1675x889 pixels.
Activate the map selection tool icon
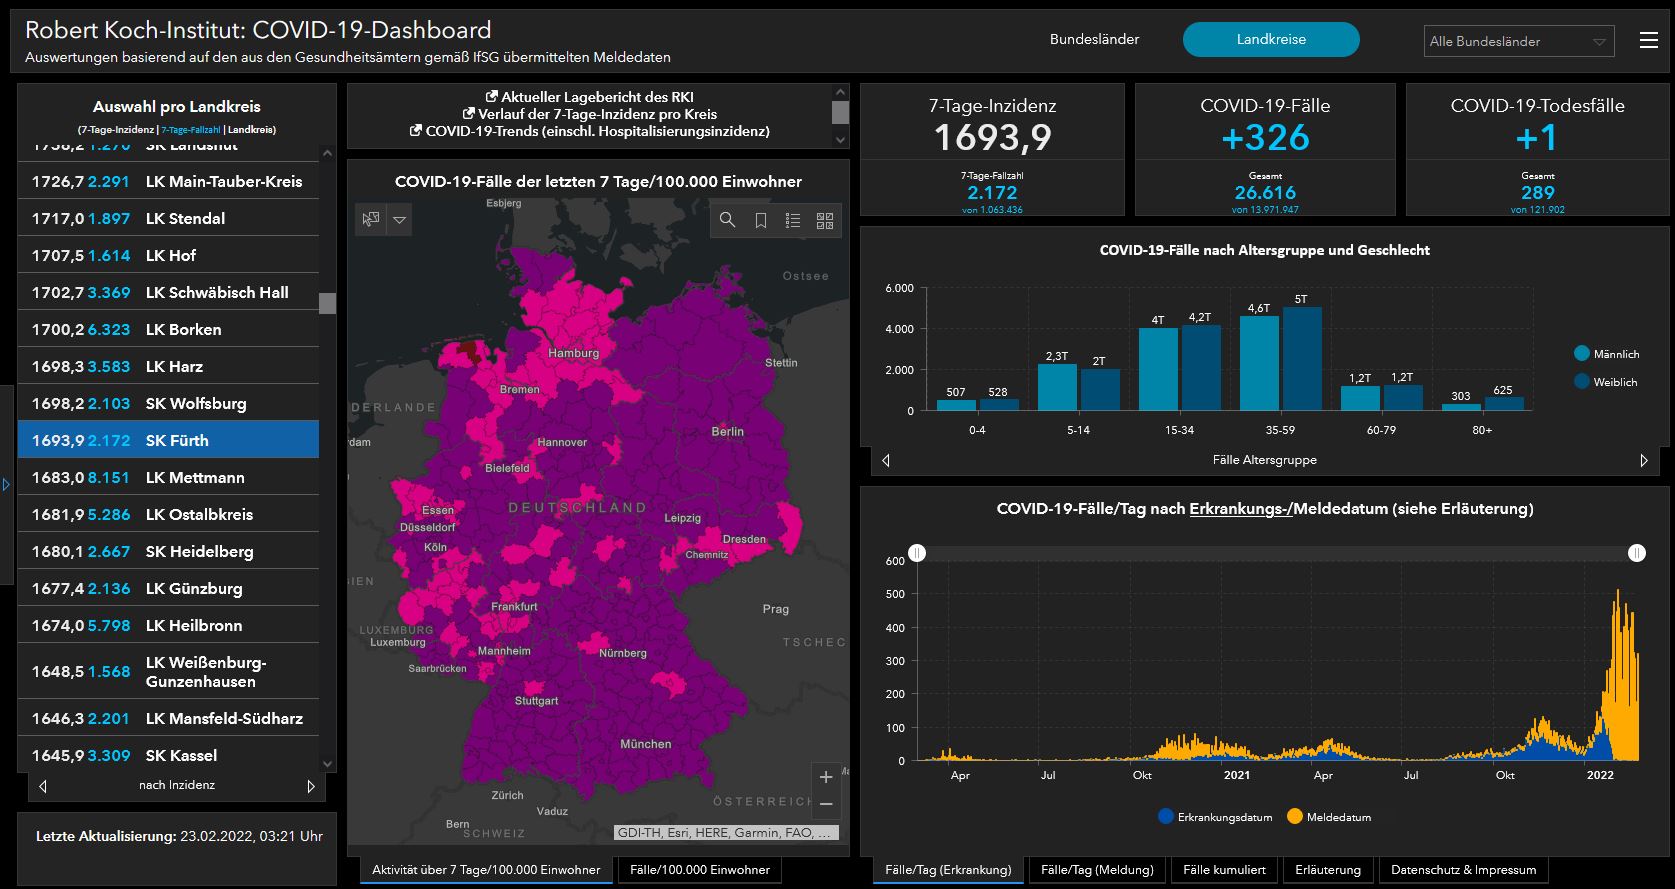click(x=371, y=220)
